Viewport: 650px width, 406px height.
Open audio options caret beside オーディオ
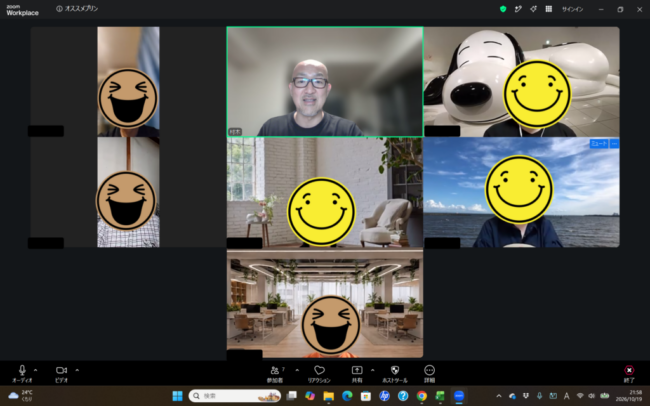coord(36,370)
